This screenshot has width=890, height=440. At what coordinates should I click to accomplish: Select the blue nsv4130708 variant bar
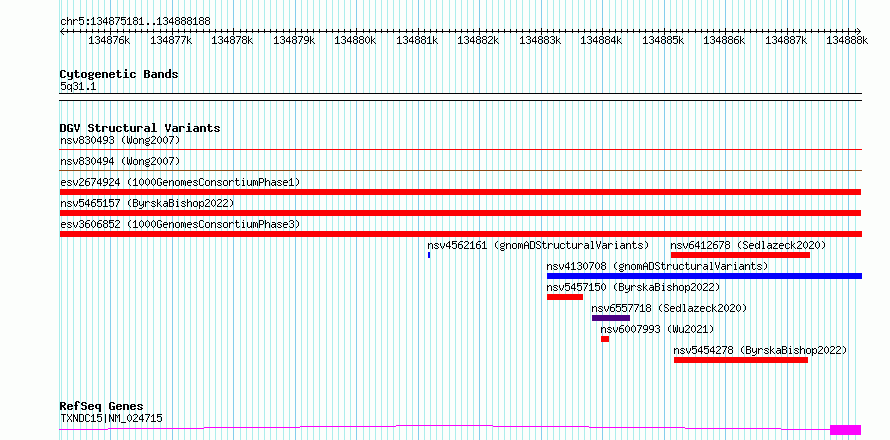tap(704, 276)
